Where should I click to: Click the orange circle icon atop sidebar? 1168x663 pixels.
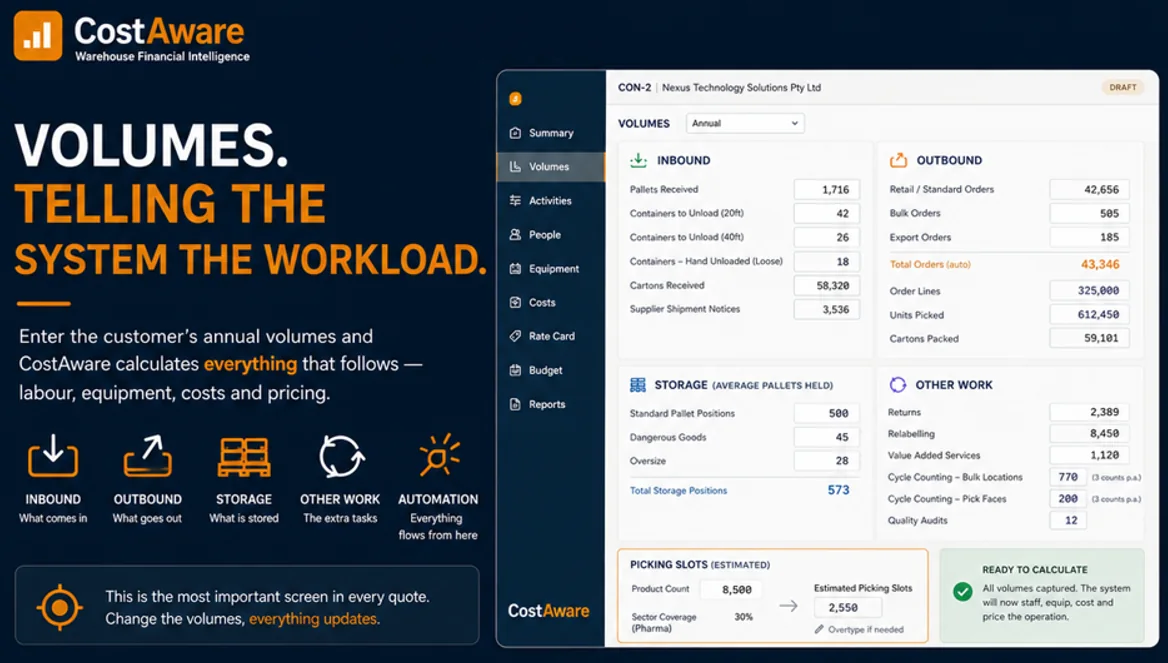(515, 98)
